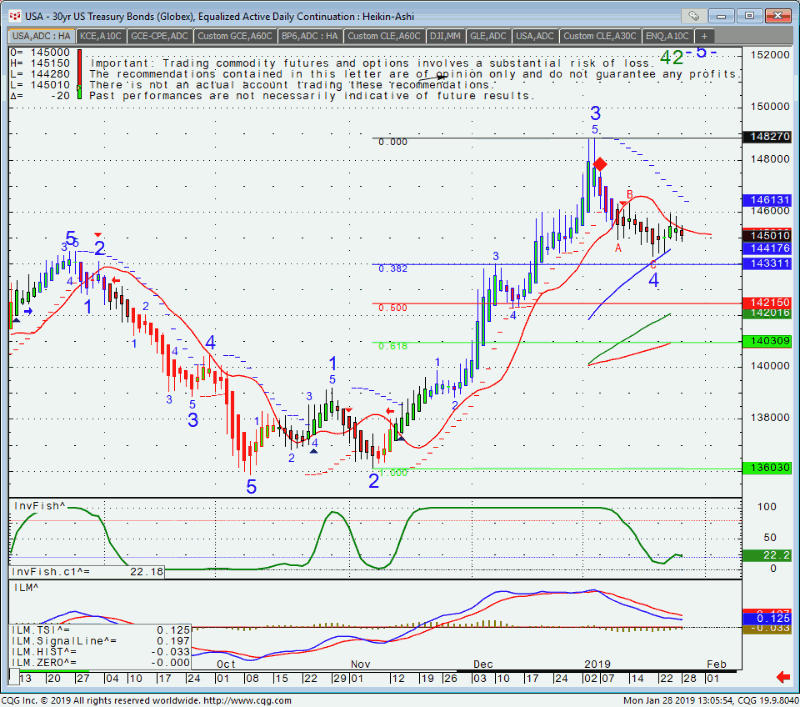Select the GCE-CPE,ADC tab
Screen dimensions: 800x707
[158, 36]
